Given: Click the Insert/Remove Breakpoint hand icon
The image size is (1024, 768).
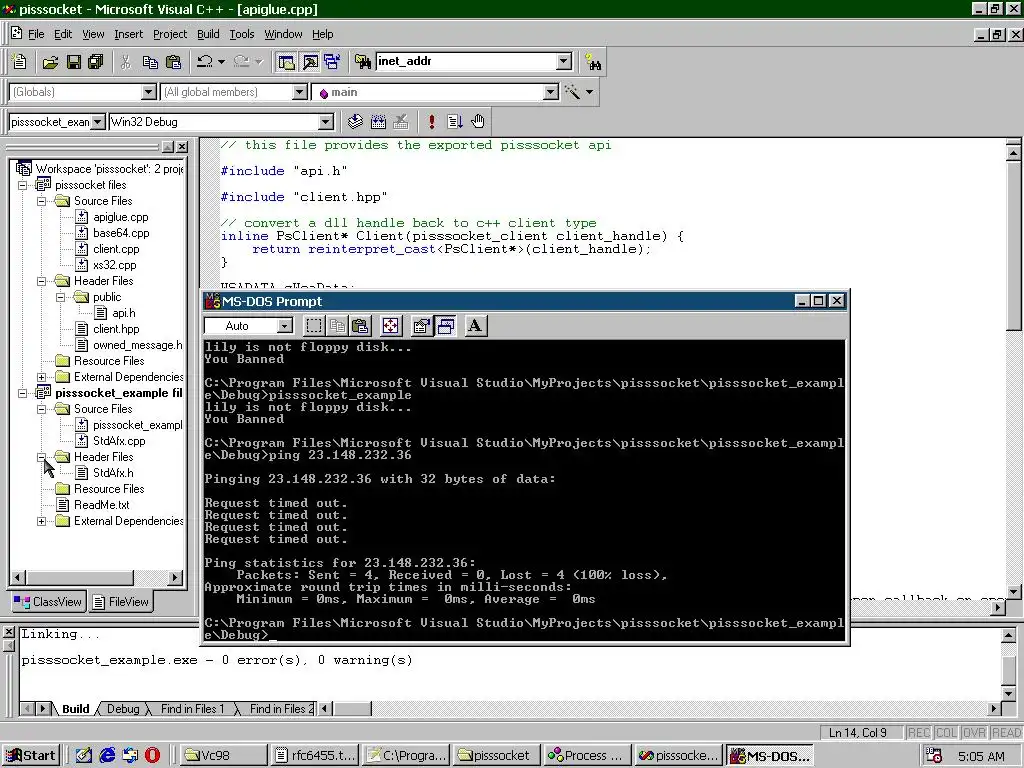Looking at the screenshot, I should [478, 121].
